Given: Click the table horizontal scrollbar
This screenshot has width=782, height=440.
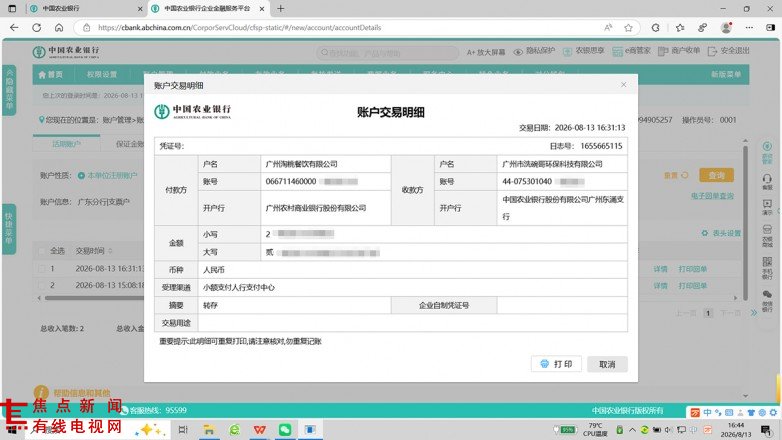Looking at the screenshot, I should pos(95,298).
